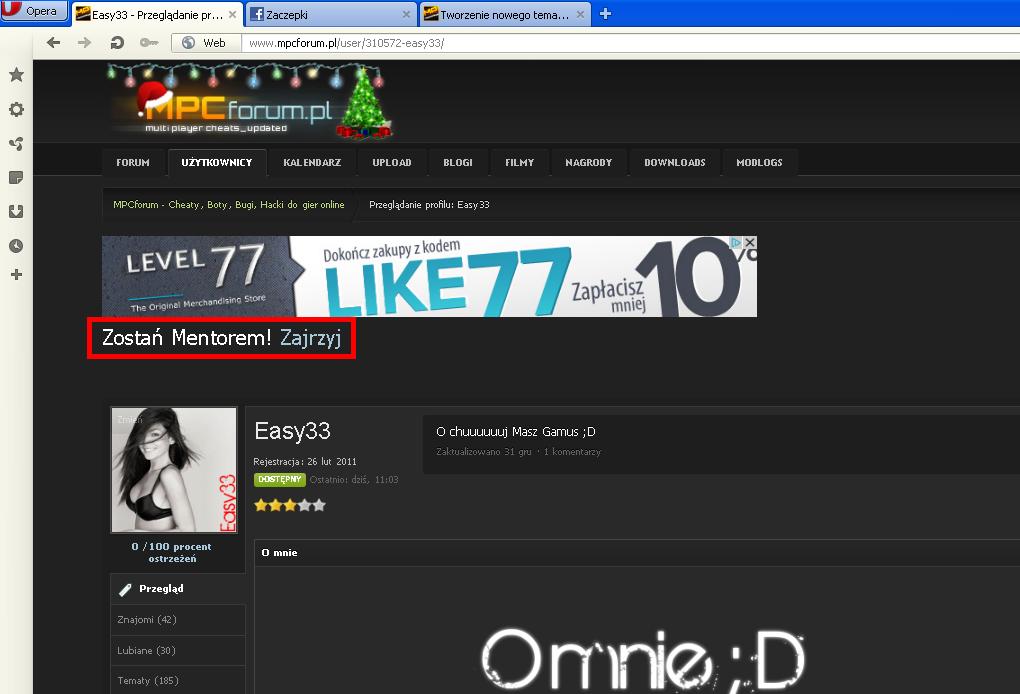The width and height of the screenshot is (1020, 694).
Task: Open the Downloads panel in the sidebar
Action: click(x=16, y=211)
